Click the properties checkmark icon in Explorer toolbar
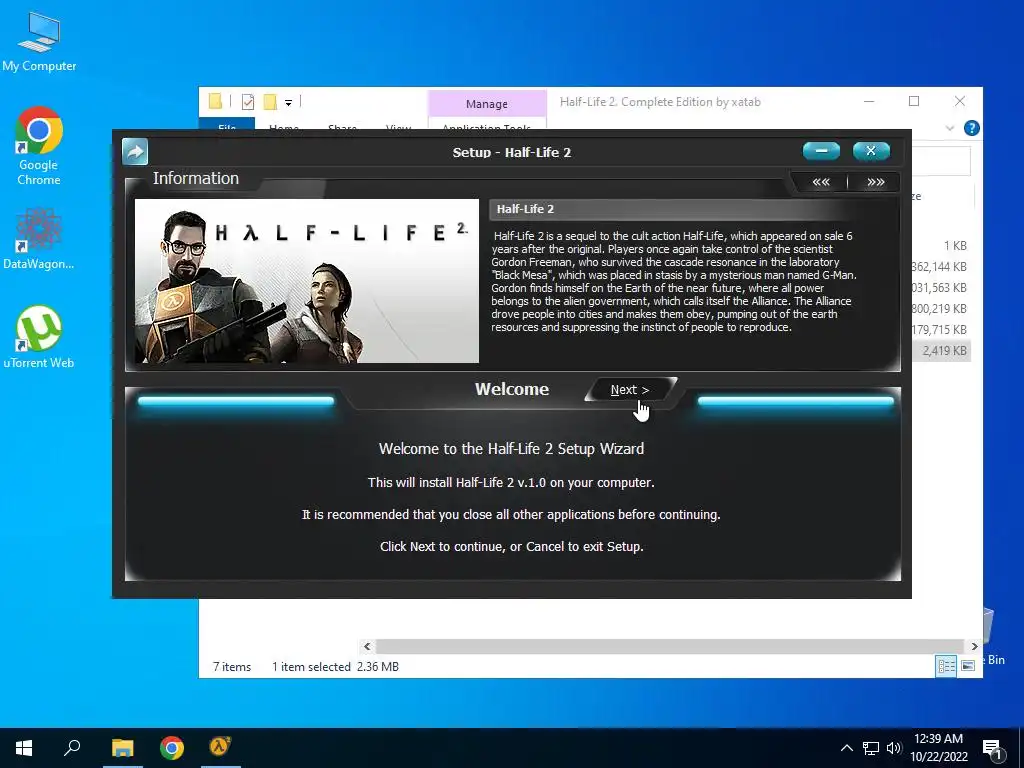Image resolution: width=1024 pixels, height=768 pixels. click(x=248, y=102)
